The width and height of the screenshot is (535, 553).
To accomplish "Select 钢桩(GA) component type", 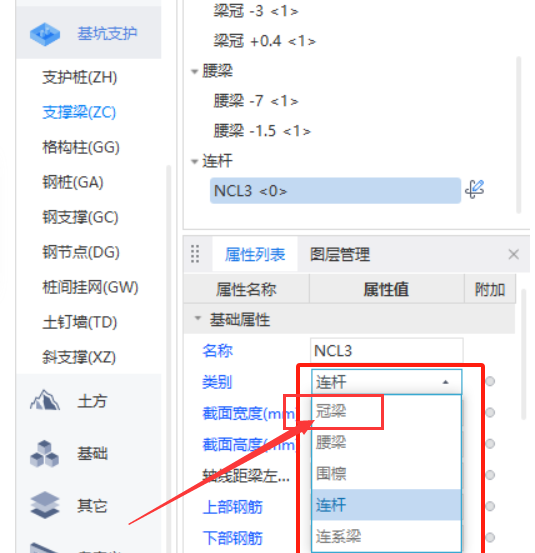I will (x=73, y=182).
